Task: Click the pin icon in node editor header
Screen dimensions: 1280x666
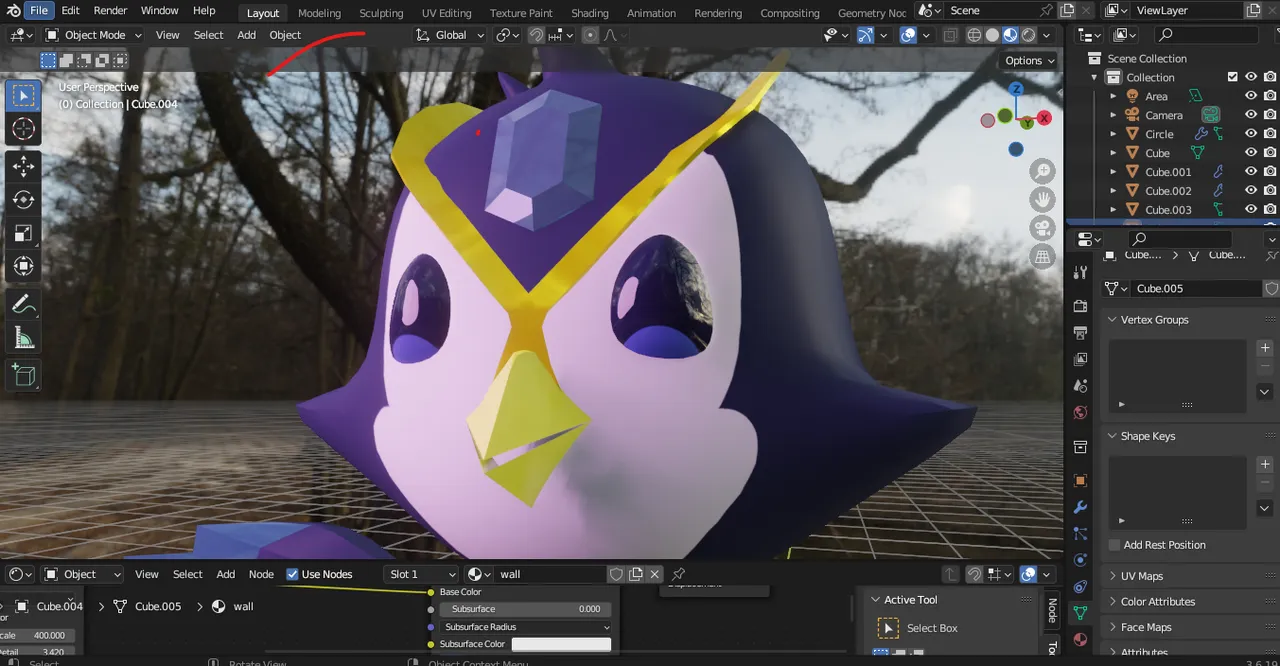Action: click(678, 574)
